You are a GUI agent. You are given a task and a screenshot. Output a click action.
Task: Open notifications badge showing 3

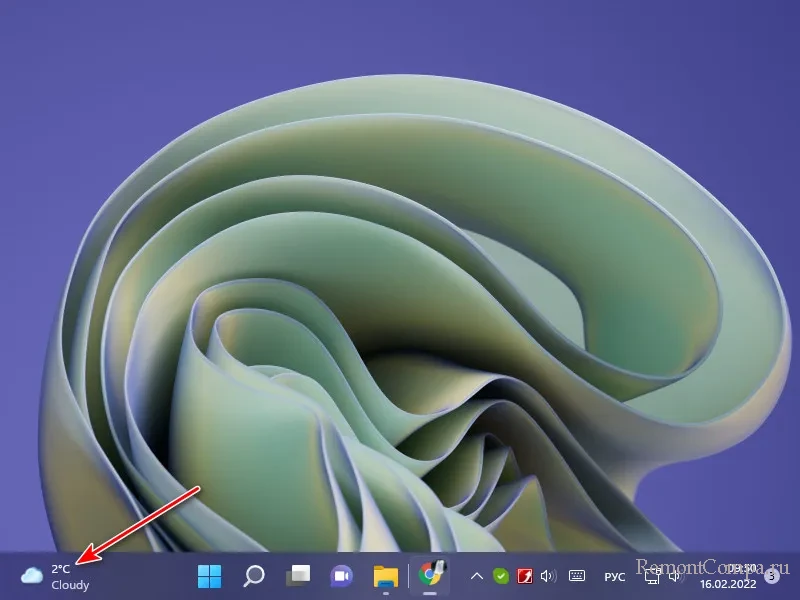[x=771, y=576]
